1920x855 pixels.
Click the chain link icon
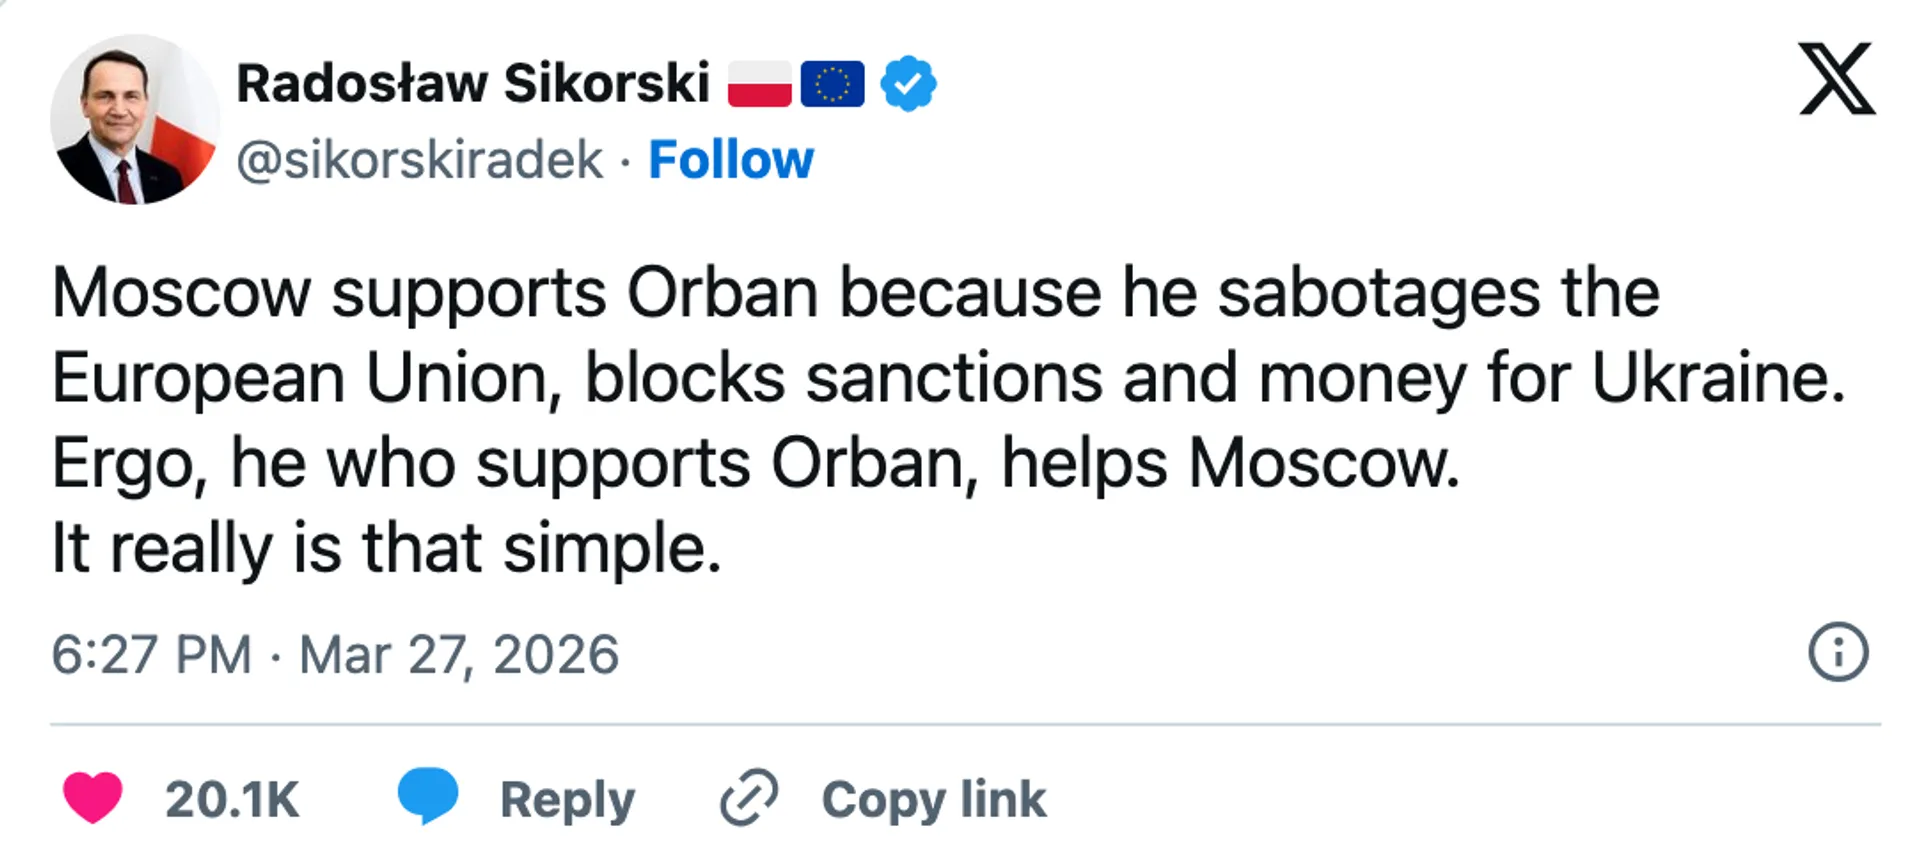click(749, 798)
